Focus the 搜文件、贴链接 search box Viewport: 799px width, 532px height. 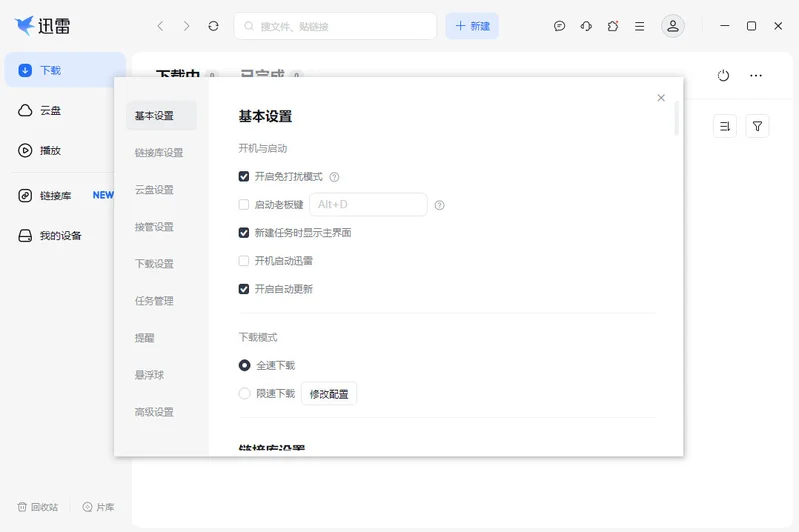pyautogui.click(x=335, y=26)
